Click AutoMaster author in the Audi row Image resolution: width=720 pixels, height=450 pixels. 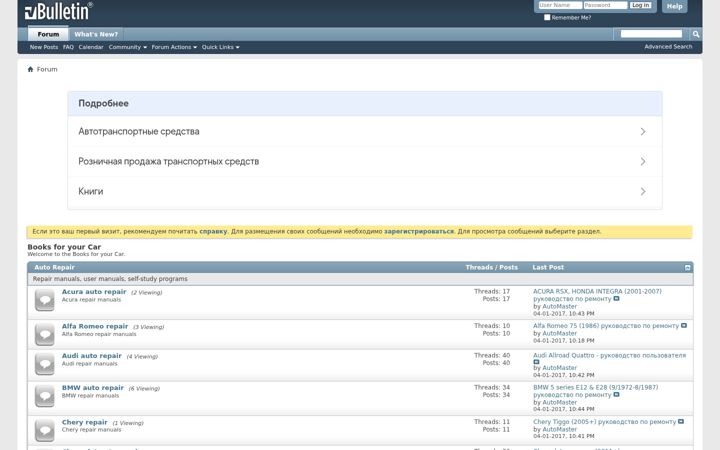pos(559,368)
